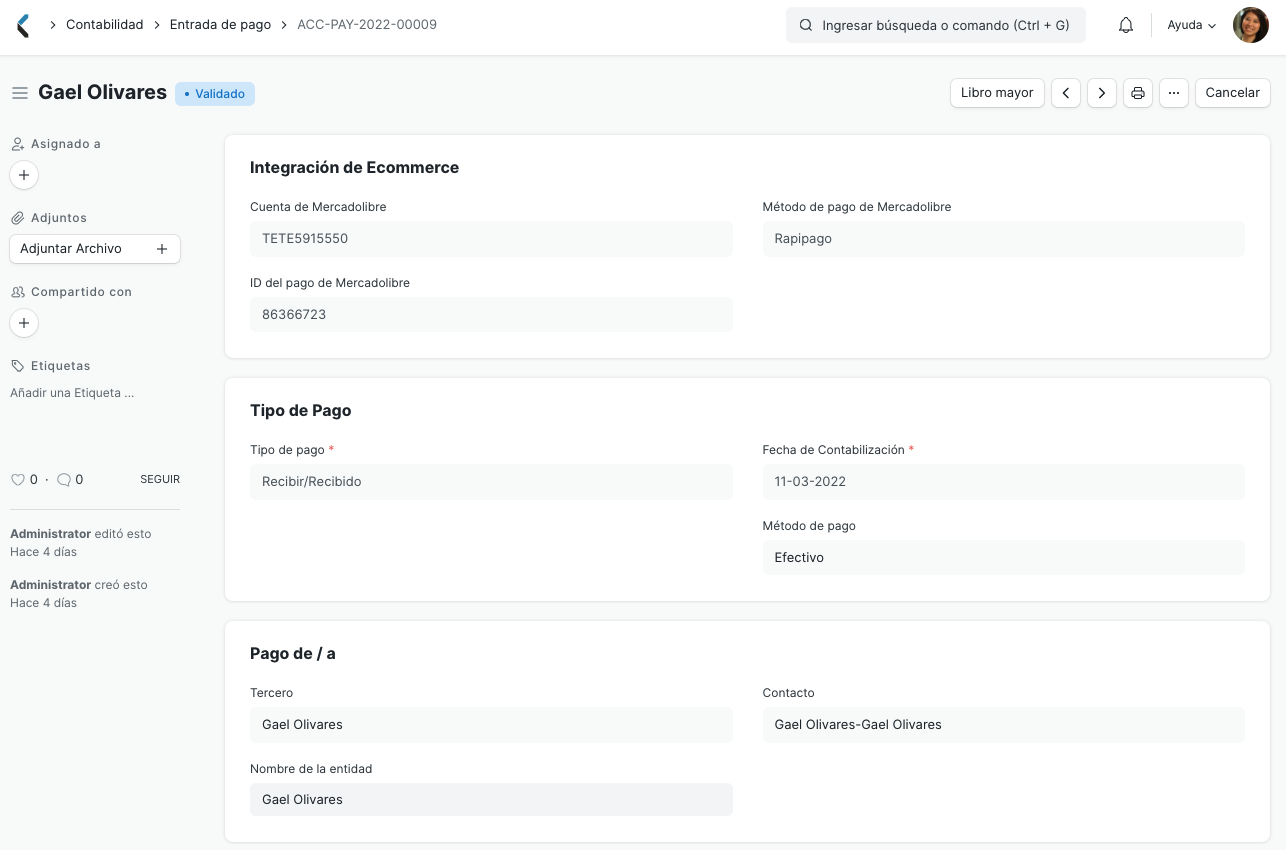Click breadcrumb text ACC-PAY-2022-00009
Image resolution: width=1286 pixels, height=850 pixels.
[x=367, y=25]
